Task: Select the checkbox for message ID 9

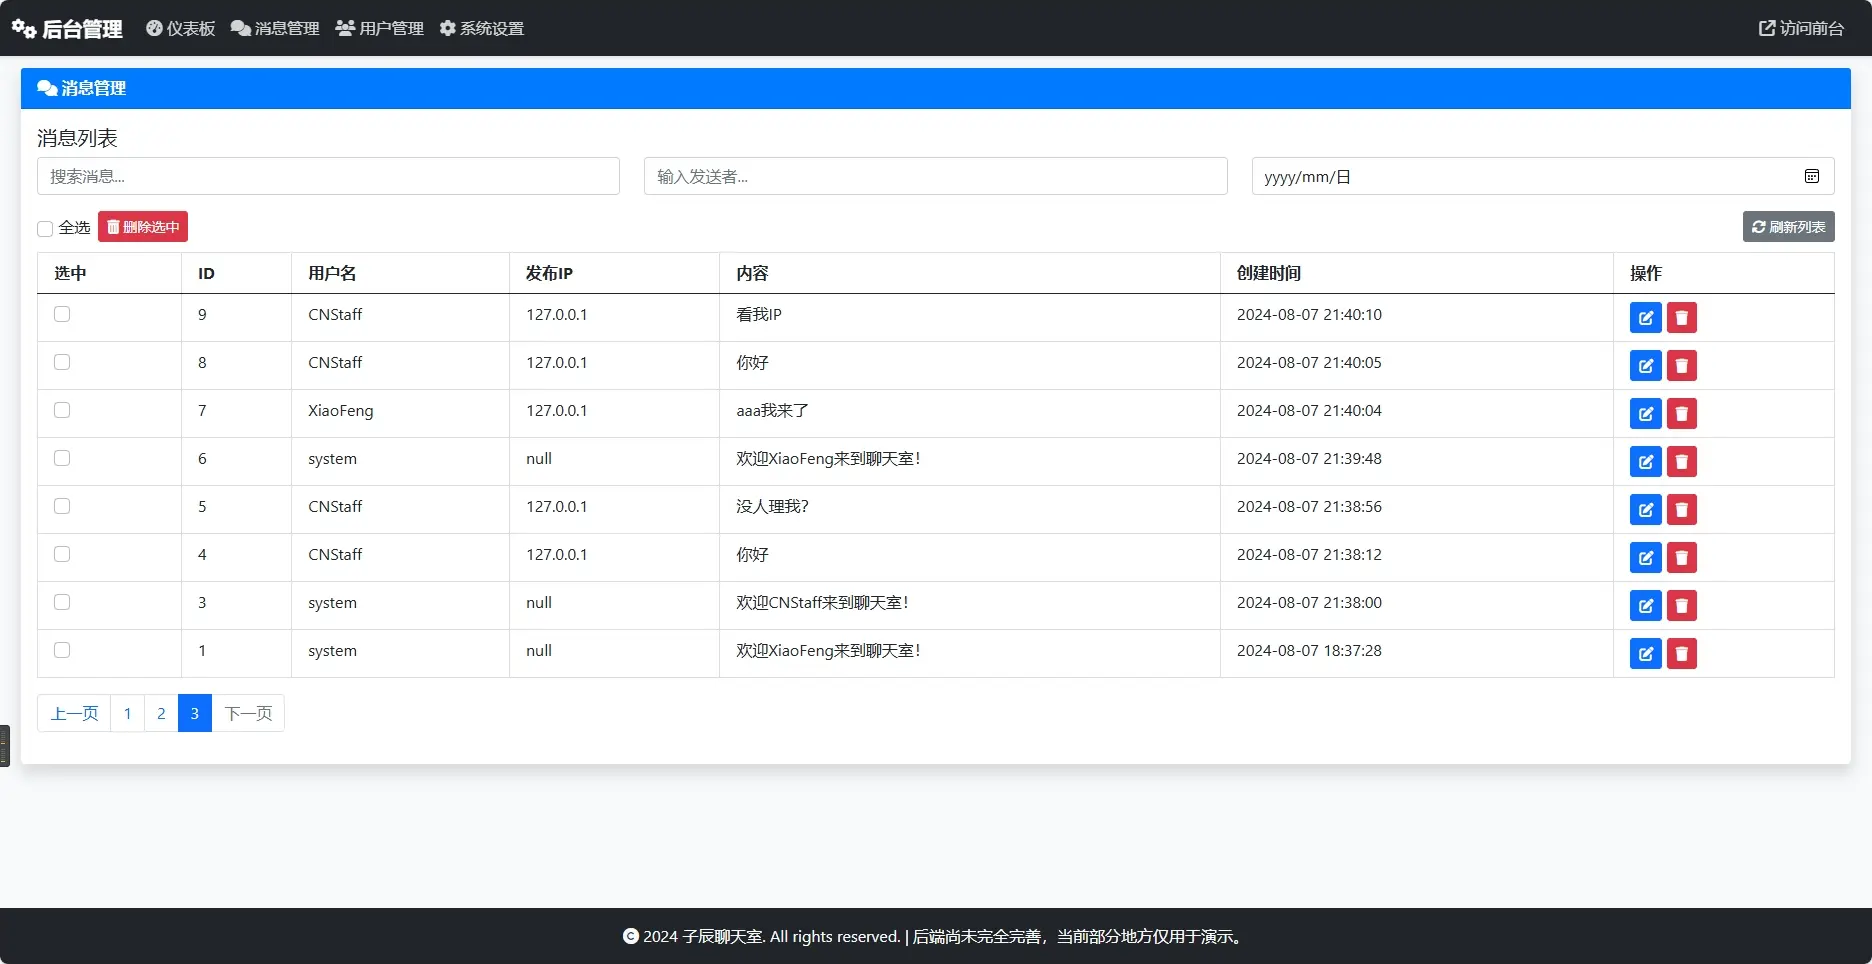Action: (x=62, y=314)
